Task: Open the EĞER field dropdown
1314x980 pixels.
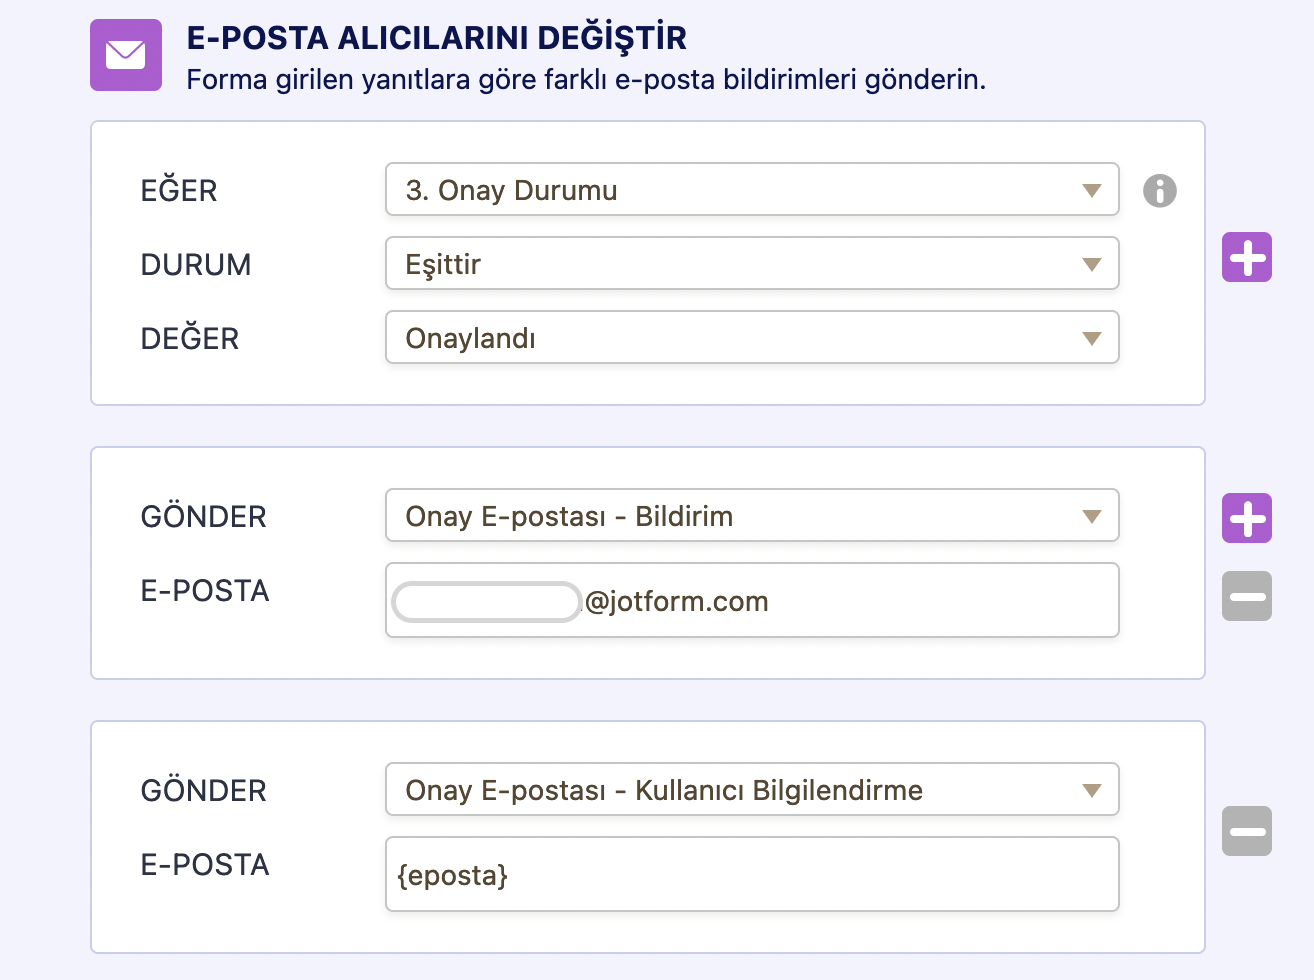Action: pos(751,190)
